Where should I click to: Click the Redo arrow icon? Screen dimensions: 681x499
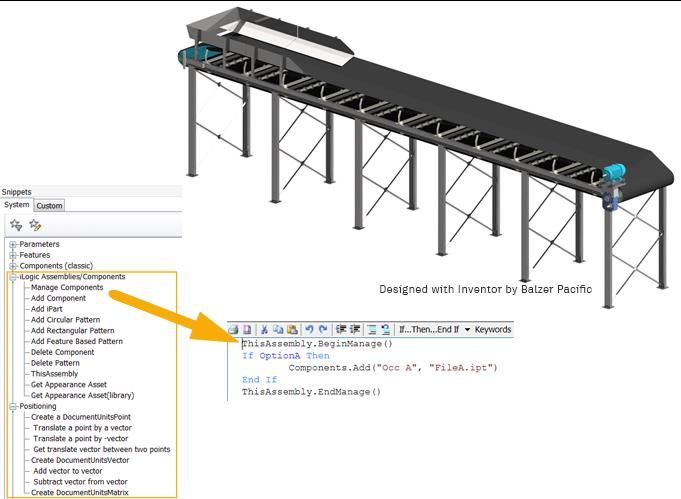click(323, 330)
